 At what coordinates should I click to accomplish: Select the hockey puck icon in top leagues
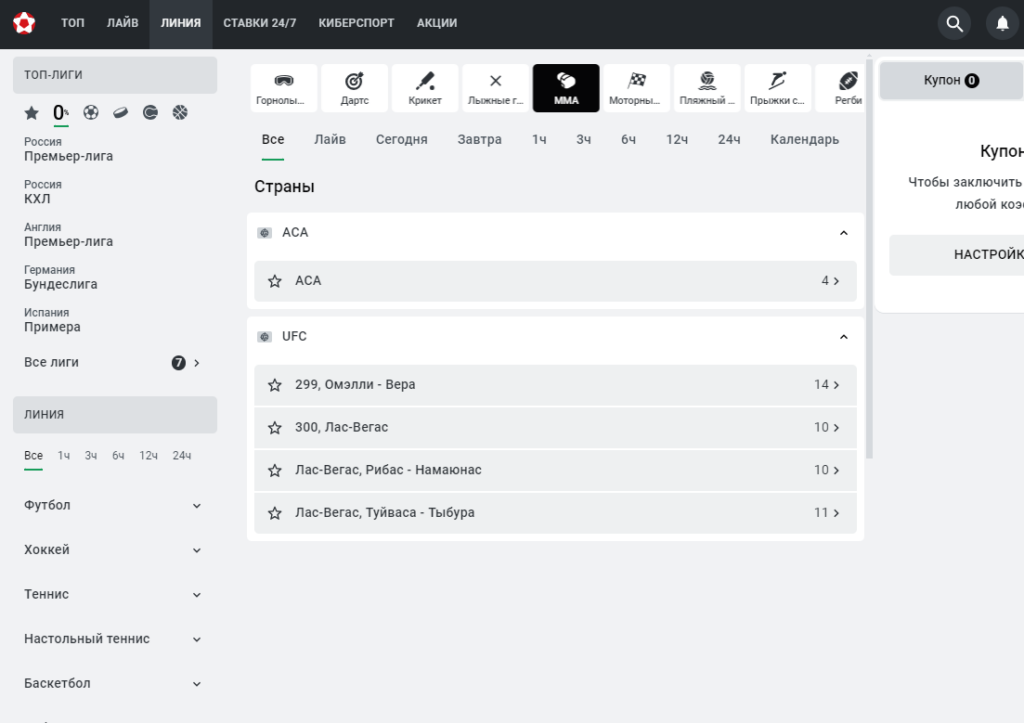(x=120, y=112)
